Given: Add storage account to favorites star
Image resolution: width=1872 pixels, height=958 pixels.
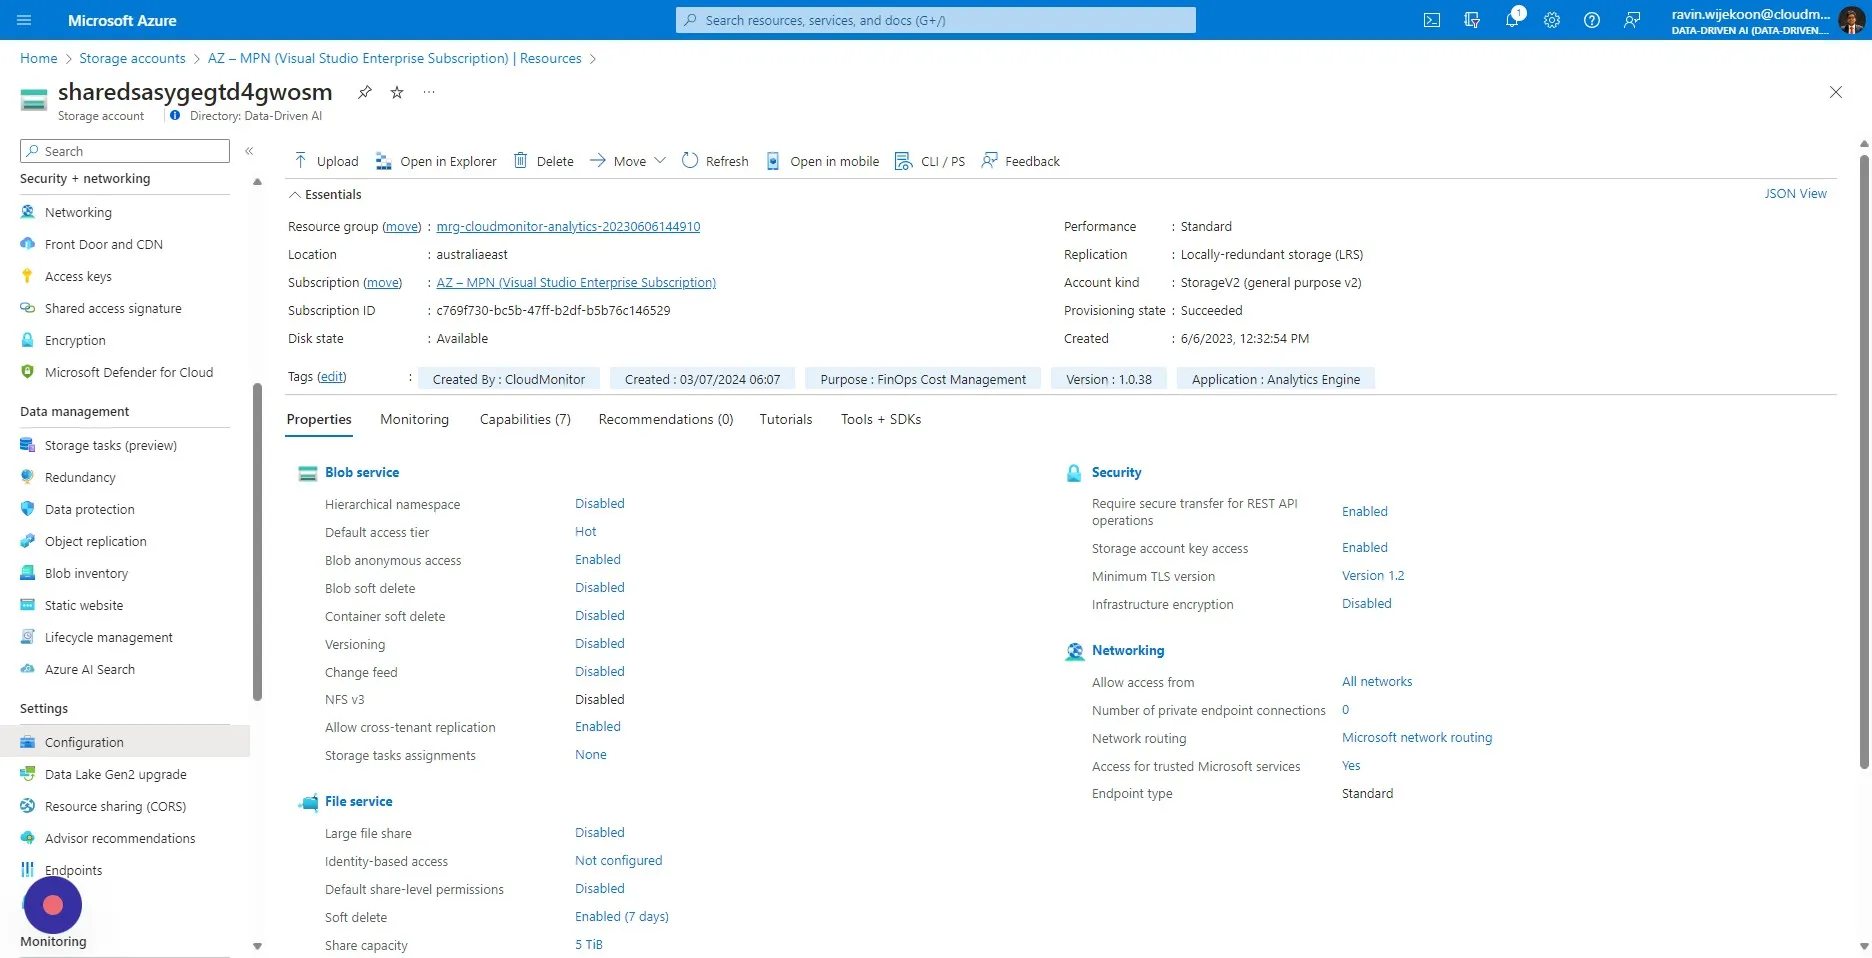Looking at the screenshot, I should coord(397,92).
